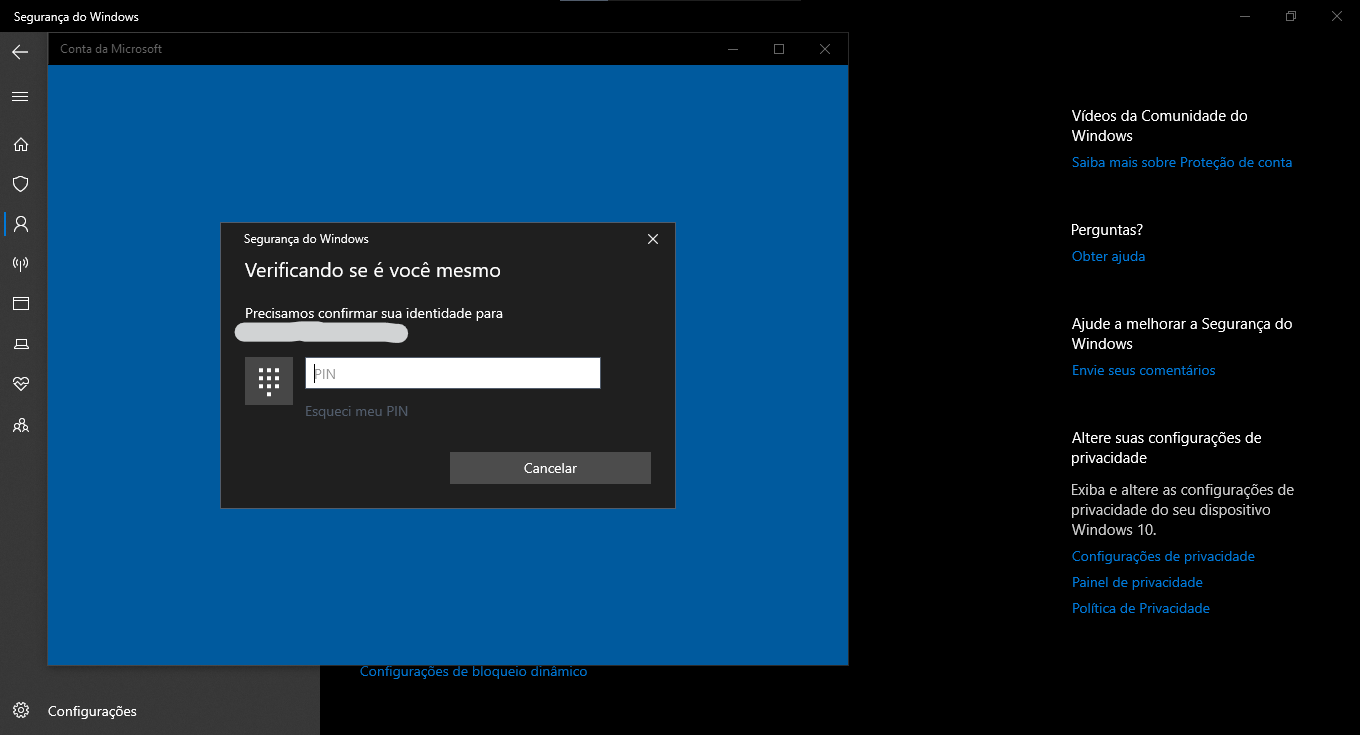Screen dimensions: 1360x735
Task: Focus the PIN input field
Action: tap(453, 373)
